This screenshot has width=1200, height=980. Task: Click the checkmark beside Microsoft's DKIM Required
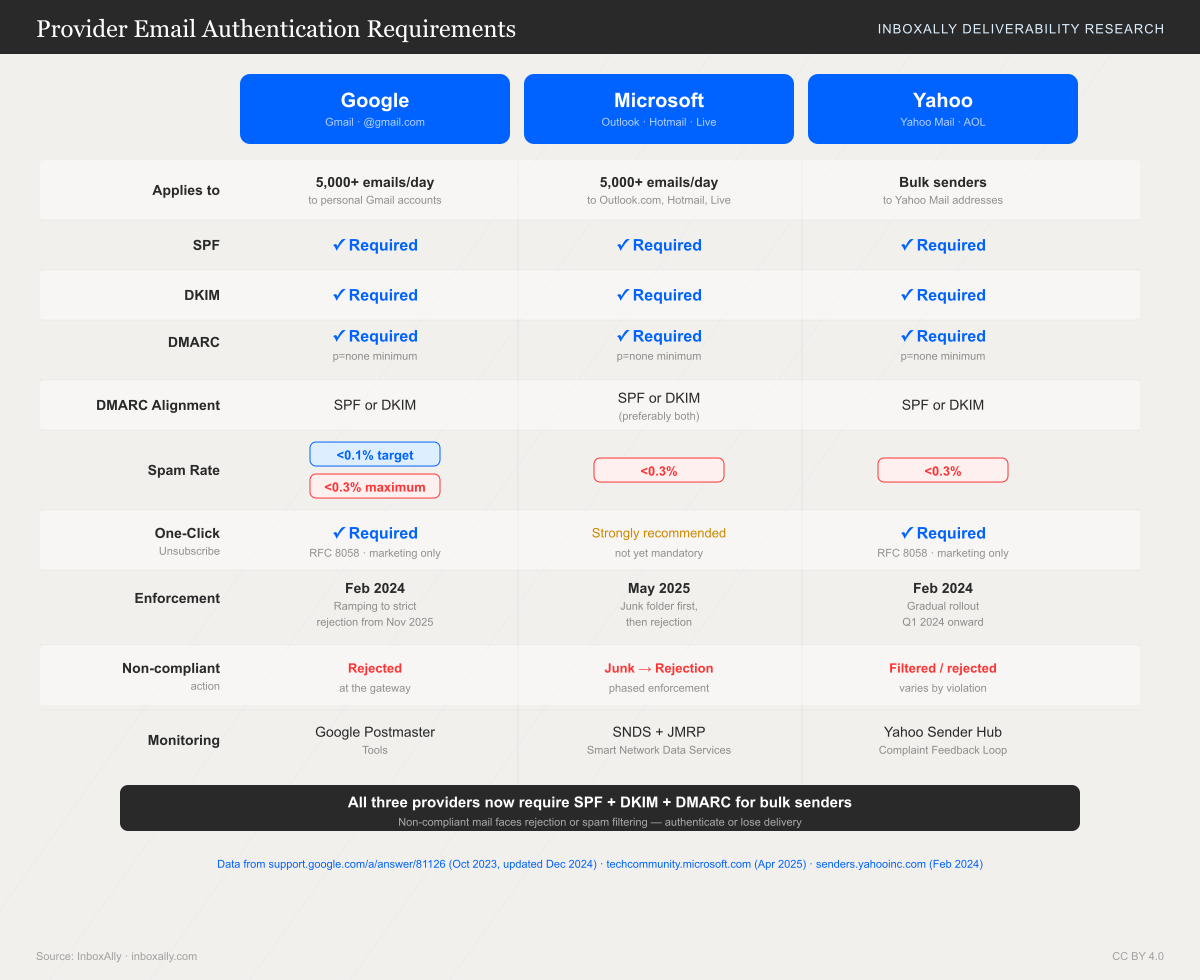pos(623,295)
